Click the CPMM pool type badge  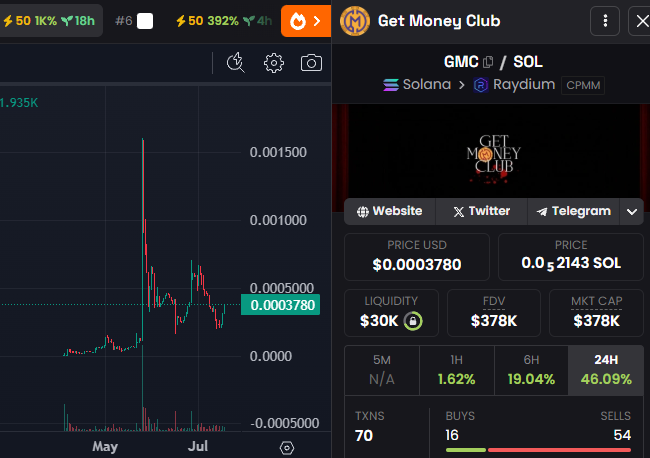tap(583, 85)
